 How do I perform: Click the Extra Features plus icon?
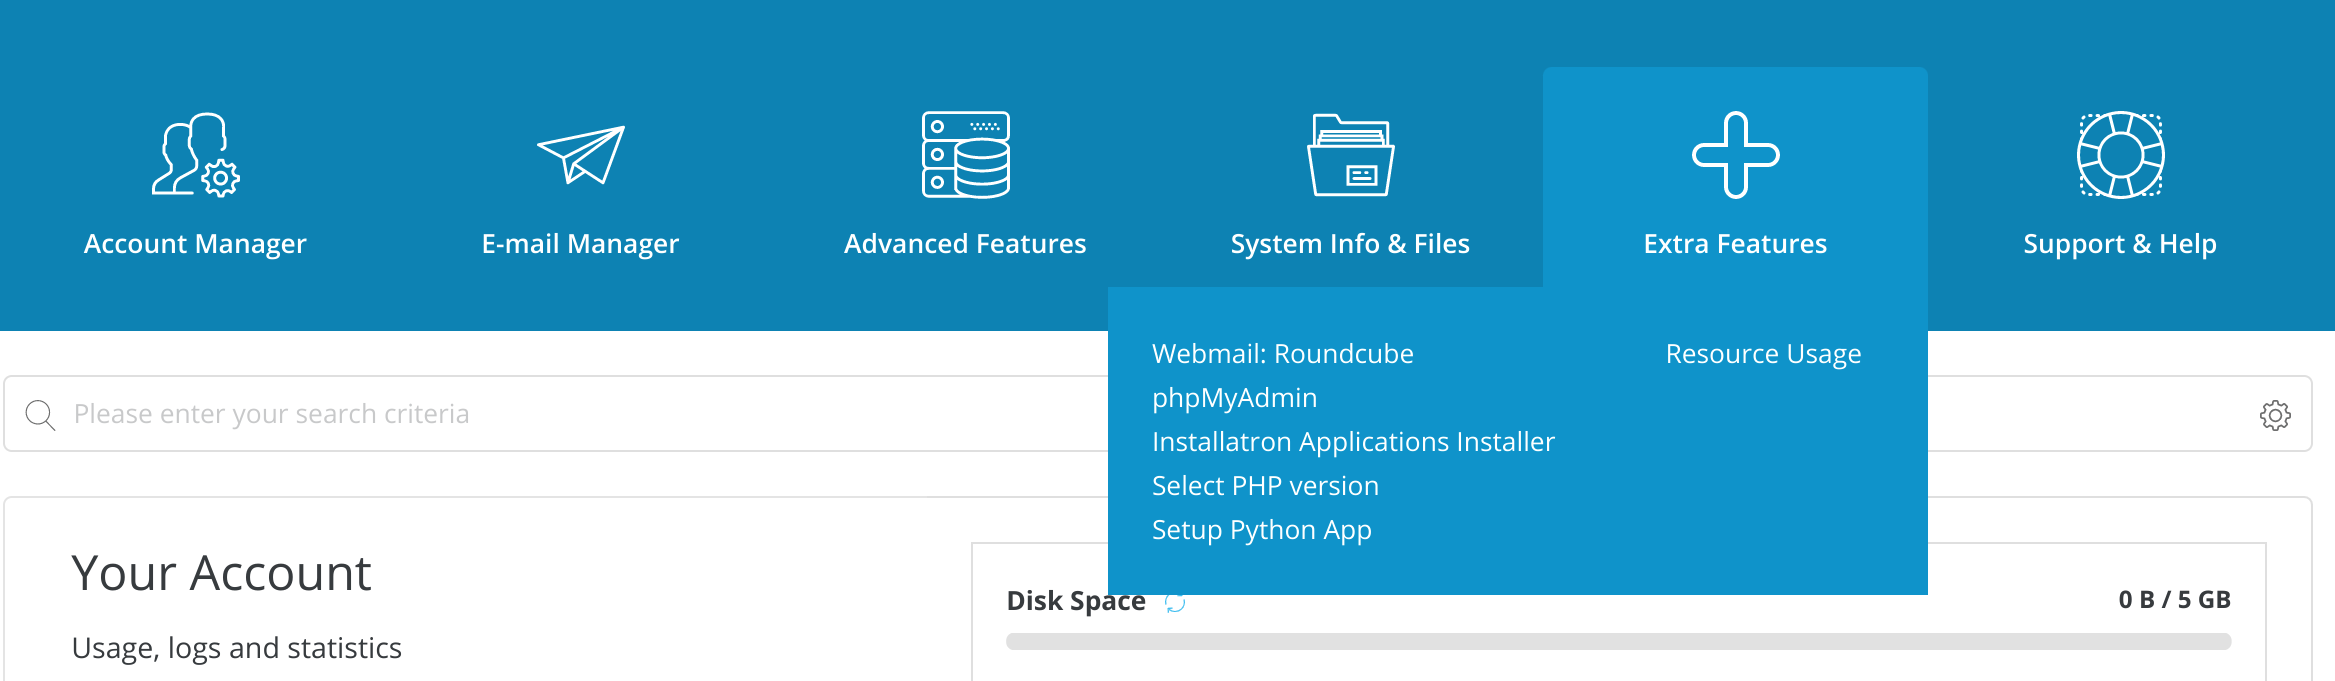pyautogui.click(x=1735, y=155)
